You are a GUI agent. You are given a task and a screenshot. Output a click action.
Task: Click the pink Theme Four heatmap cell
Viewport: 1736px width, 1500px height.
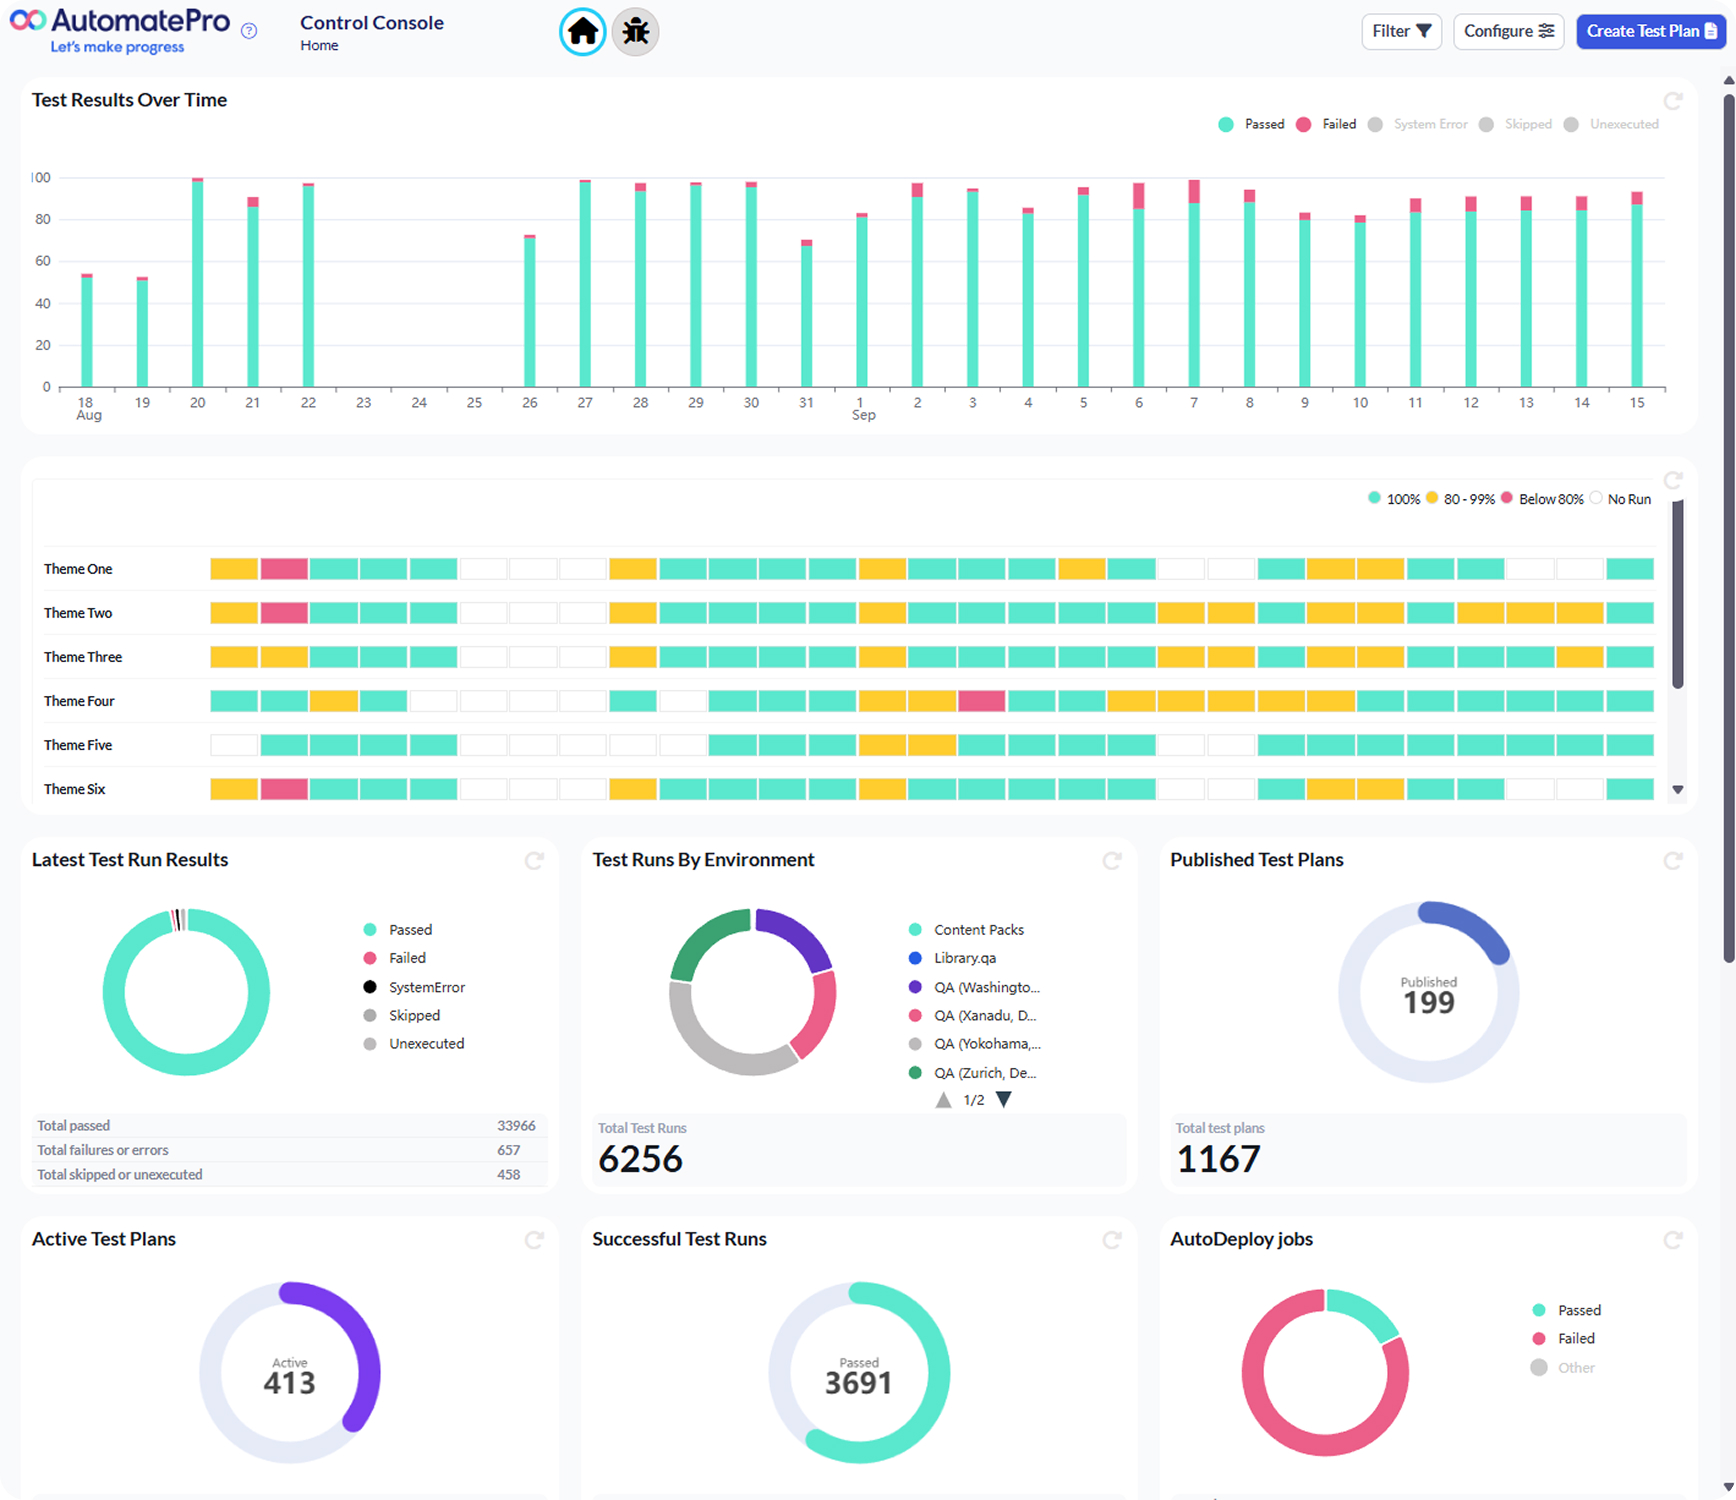click(981, 701)
